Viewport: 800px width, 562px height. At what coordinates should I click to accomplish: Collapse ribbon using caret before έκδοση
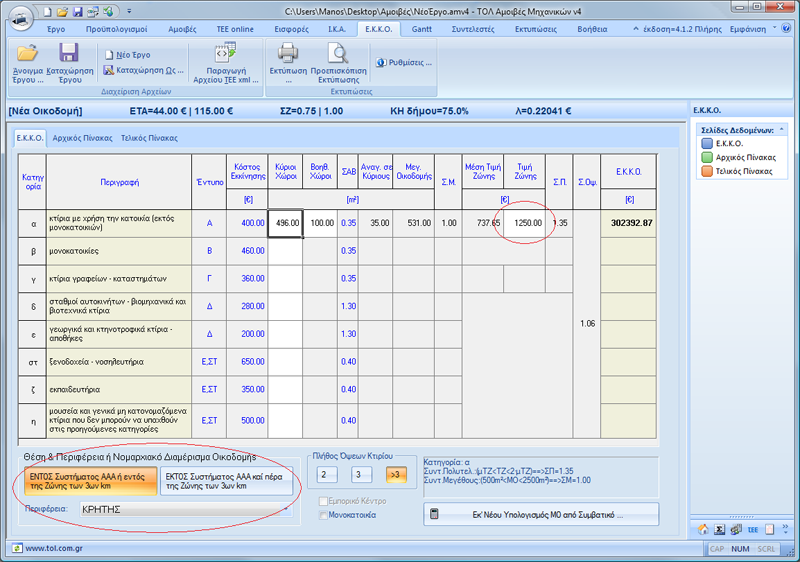[x=636, y=29]
